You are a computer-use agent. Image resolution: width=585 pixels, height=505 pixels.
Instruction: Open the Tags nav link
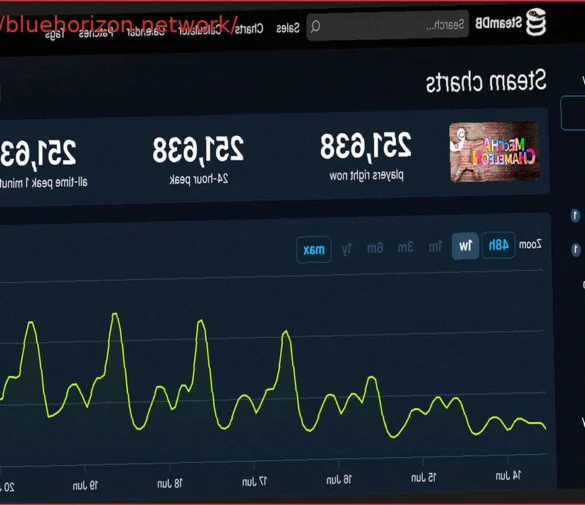[x=55, y=34]
